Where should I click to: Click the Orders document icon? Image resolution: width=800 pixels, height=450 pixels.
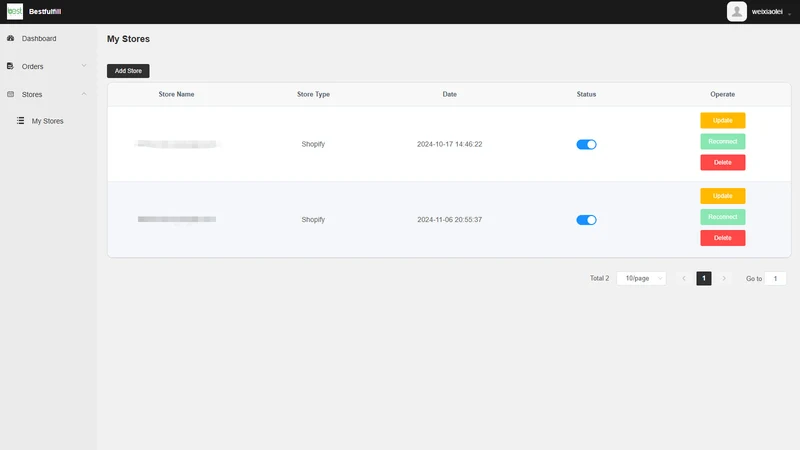pos(10,66)
